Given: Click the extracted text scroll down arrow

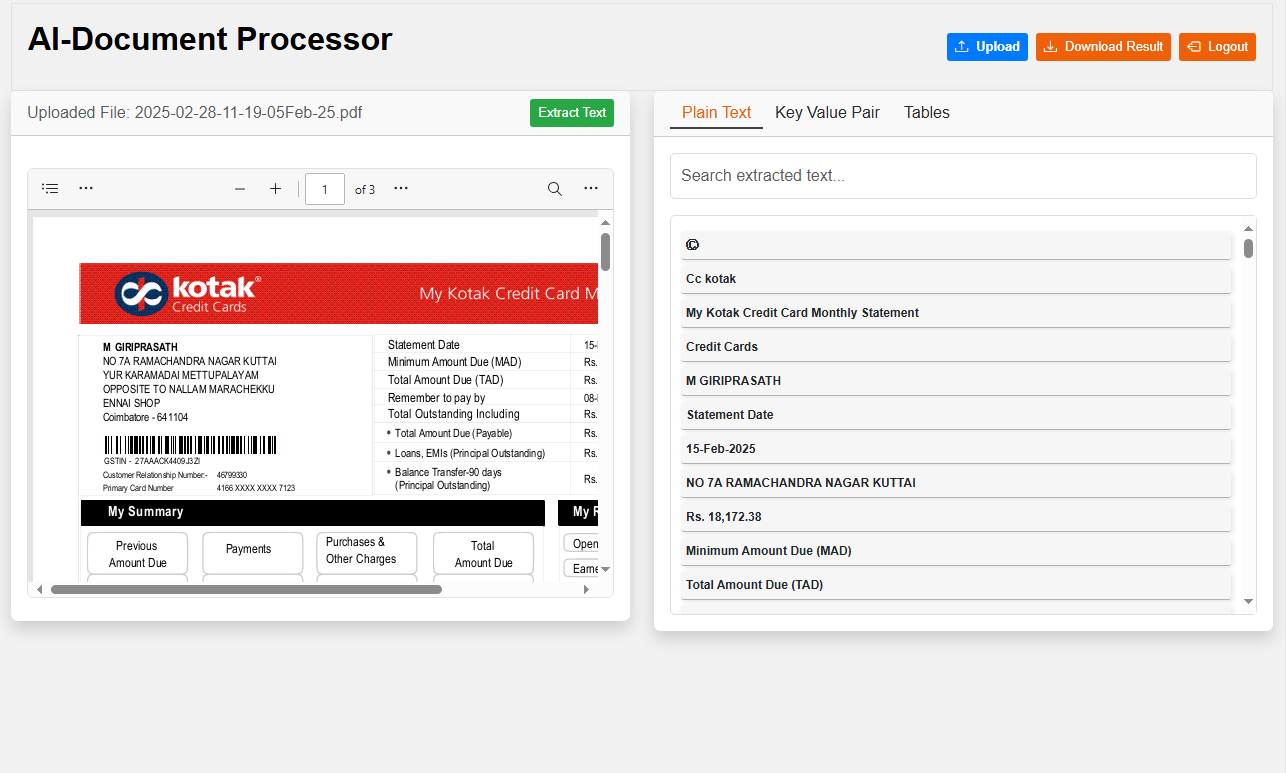Looking at the screenshot, I should [x=1248, y=601].
